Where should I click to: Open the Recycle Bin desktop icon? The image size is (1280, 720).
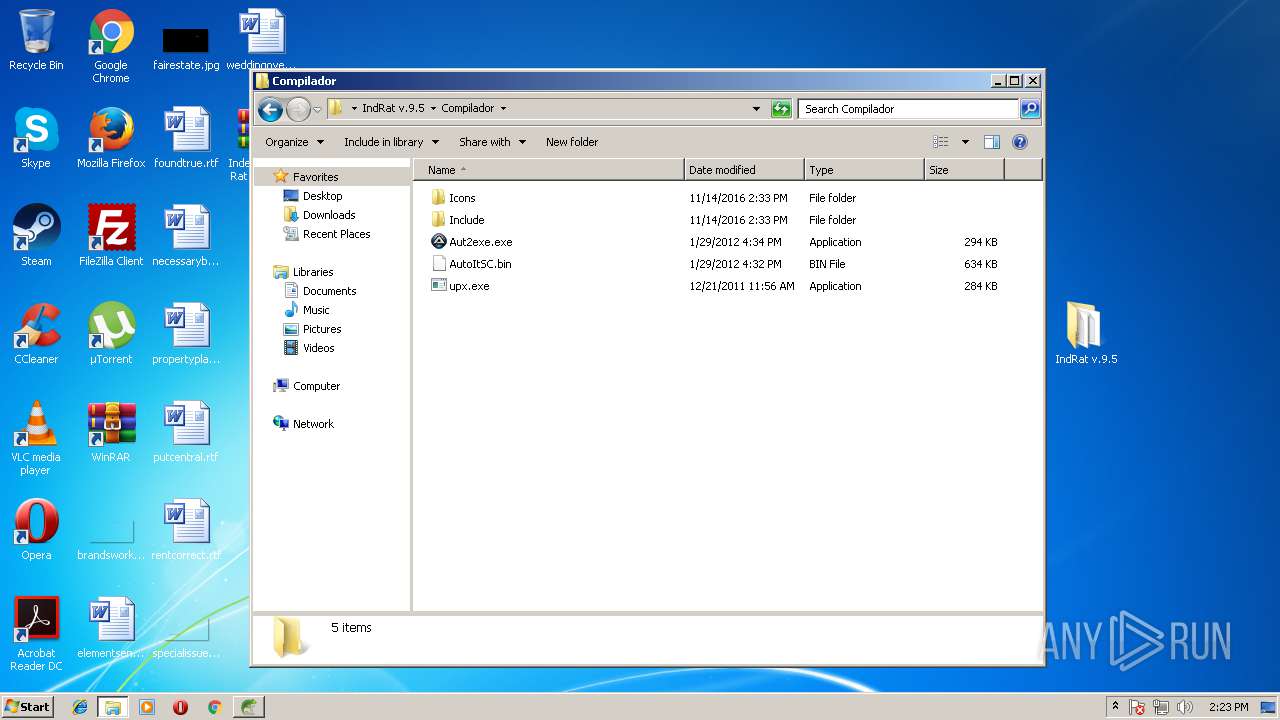click(36, 40)
